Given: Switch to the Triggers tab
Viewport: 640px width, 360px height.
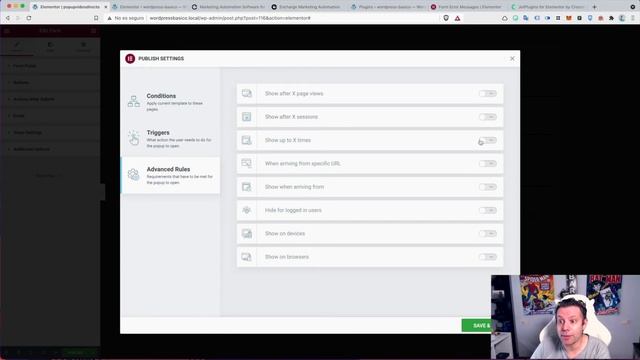Looking at the screenshot, I should (171, 139).
